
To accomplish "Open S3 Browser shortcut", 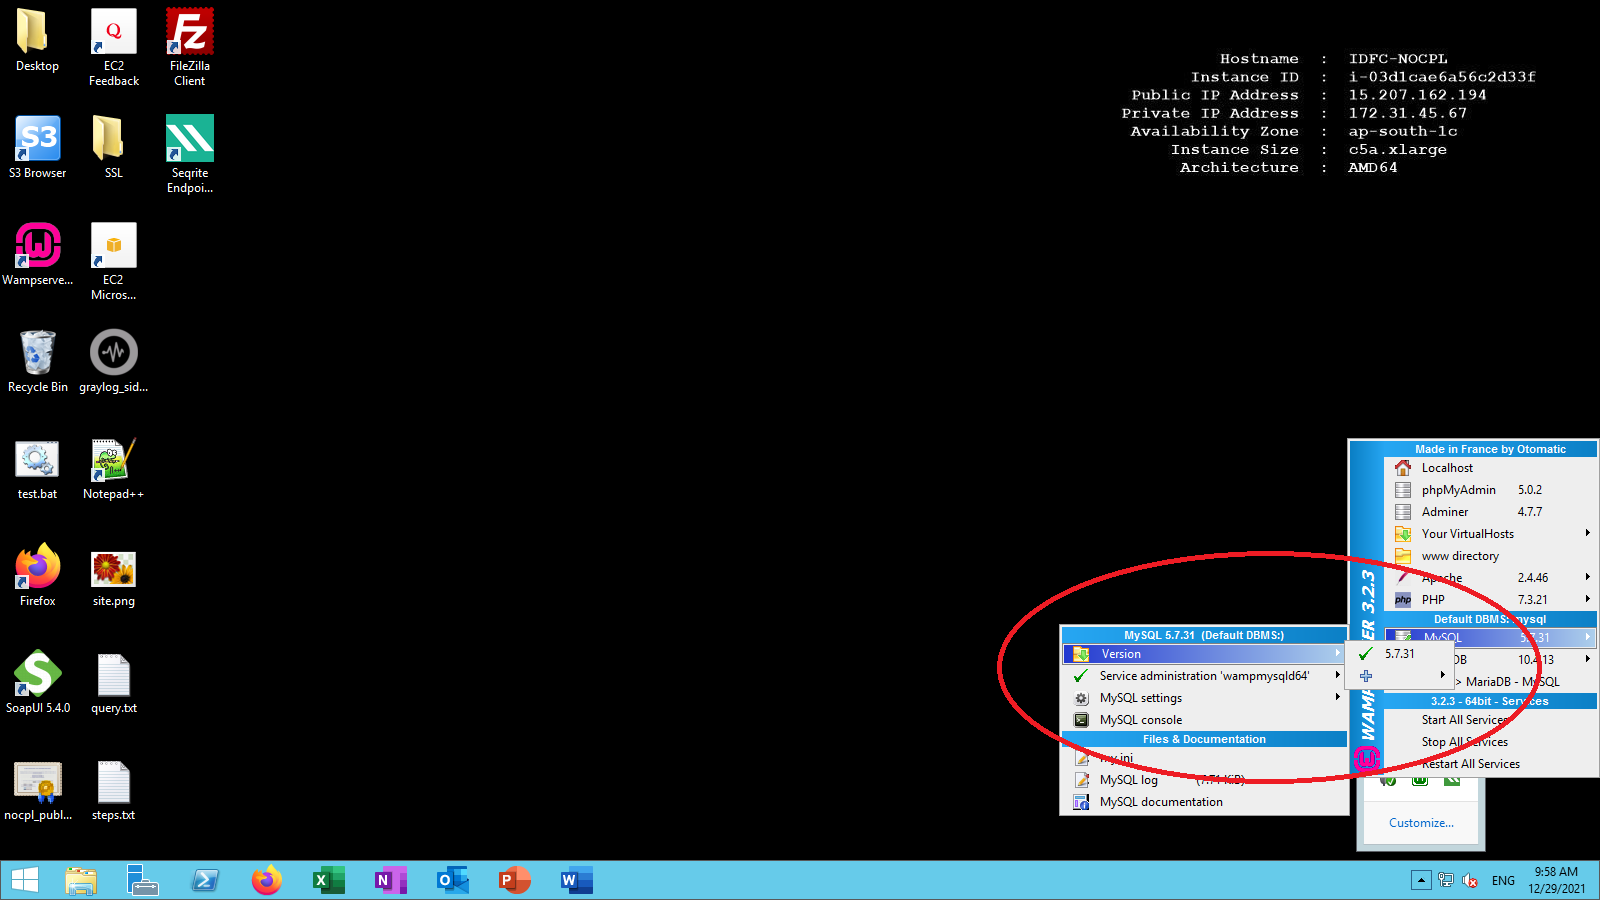I will 37,147.
